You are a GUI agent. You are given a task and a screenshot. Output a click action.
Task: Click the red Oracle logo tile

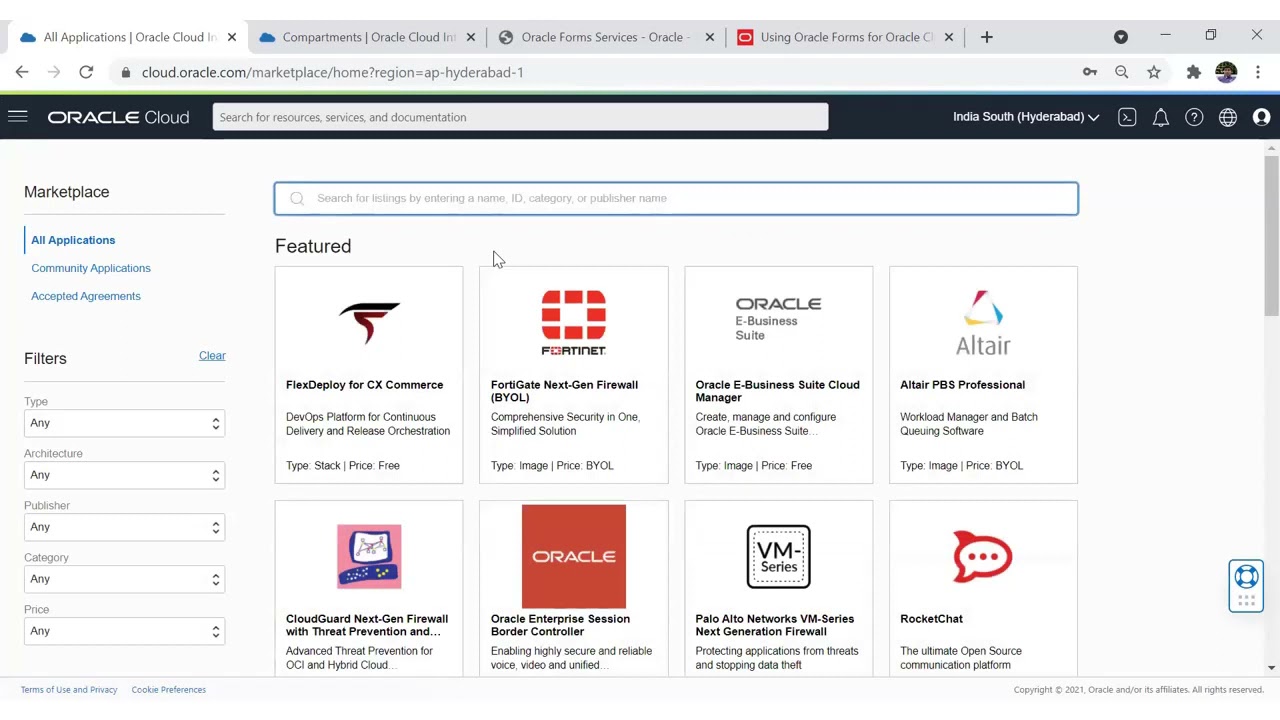[574, 556]
